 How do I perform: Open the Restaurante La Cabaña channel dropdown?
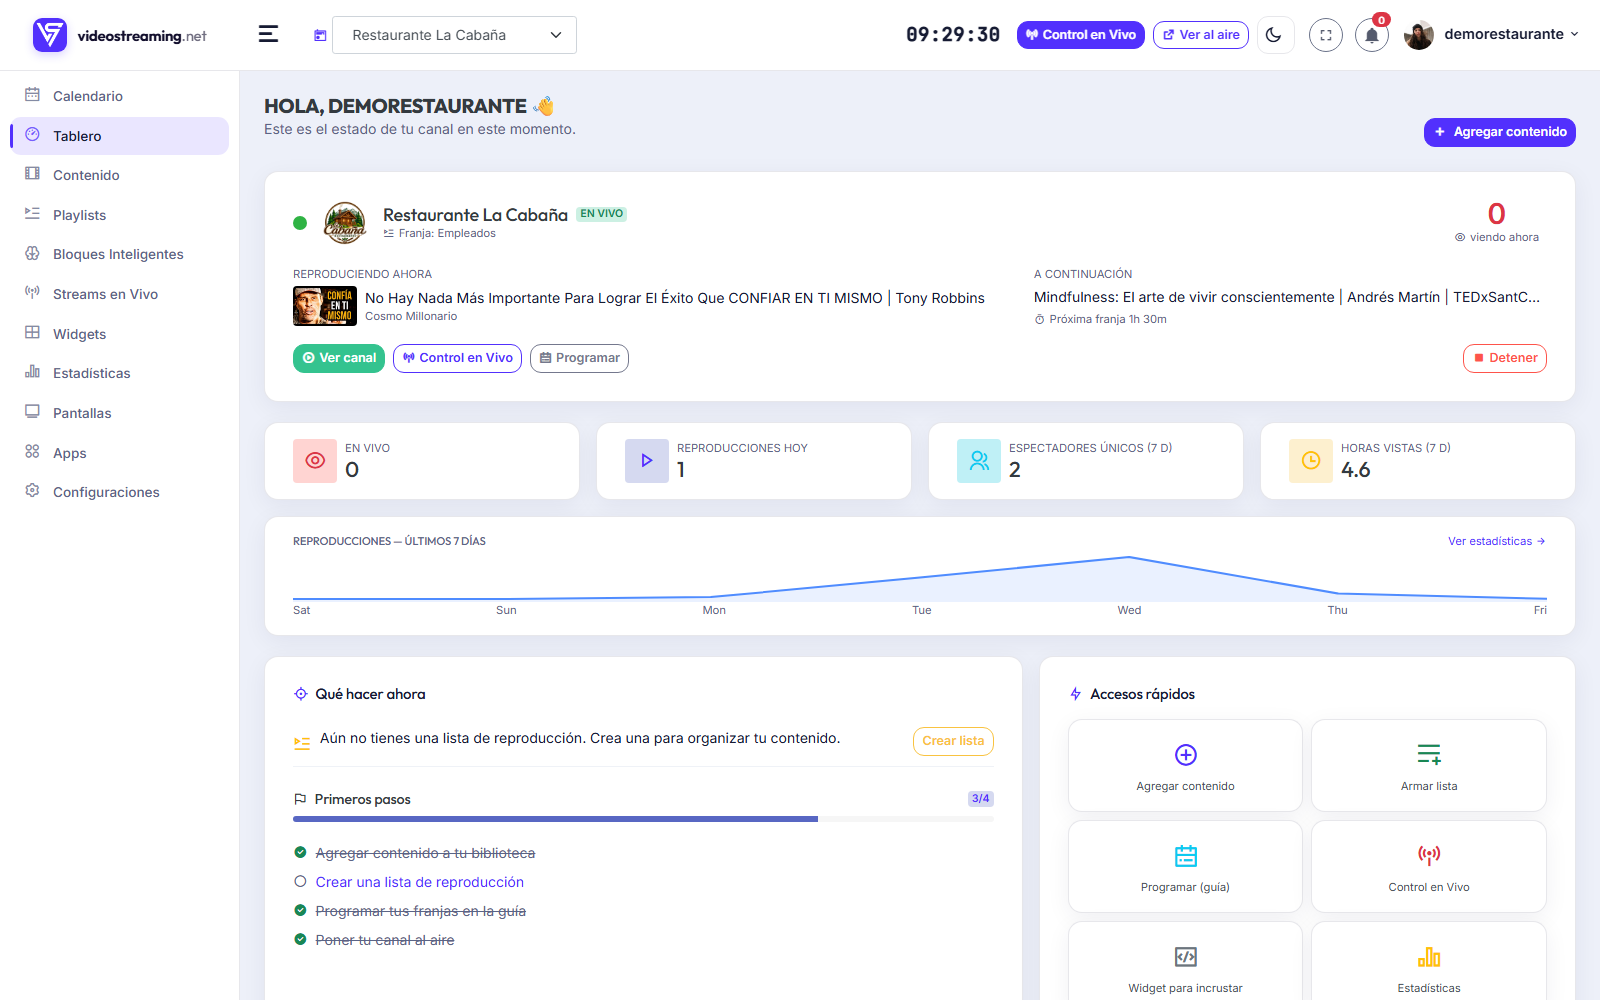click(454, 35)
